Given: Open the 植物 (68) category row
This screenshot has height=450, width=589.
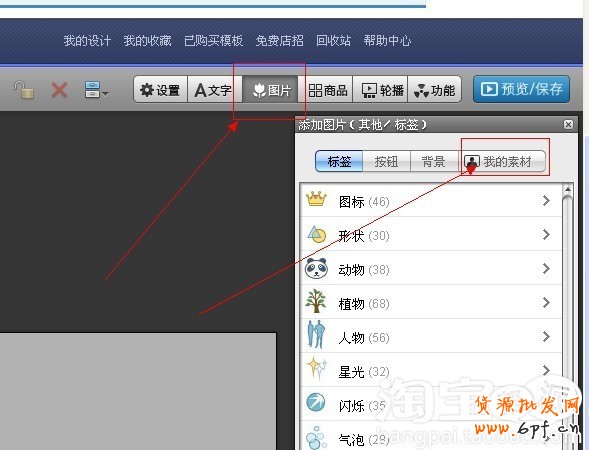Looking at the screenshot, I should pyautogui.click(x=431, y=302).
